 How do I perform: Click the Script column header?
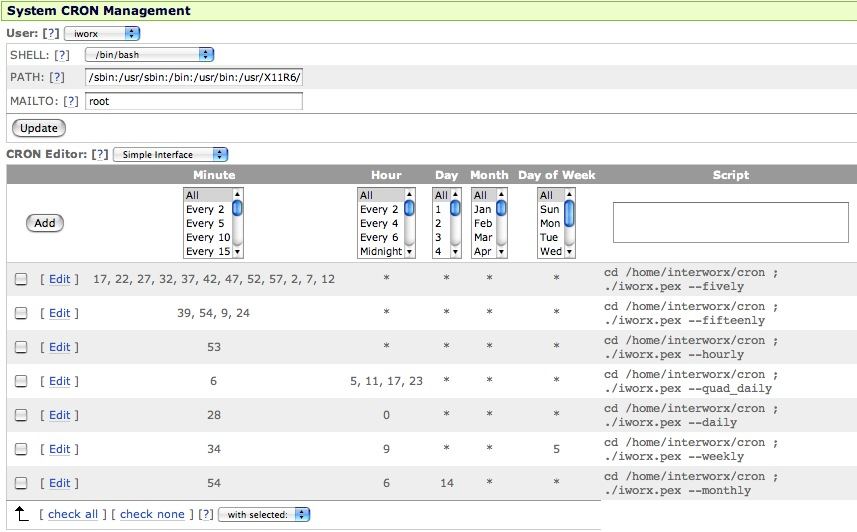731,175
